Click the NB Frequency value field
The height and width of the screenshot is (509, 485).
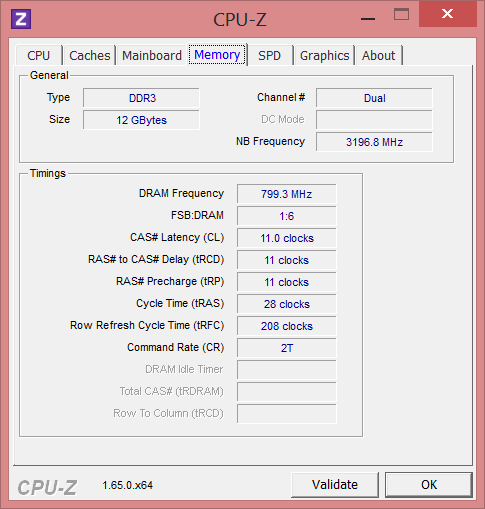(x=374, y=142)
